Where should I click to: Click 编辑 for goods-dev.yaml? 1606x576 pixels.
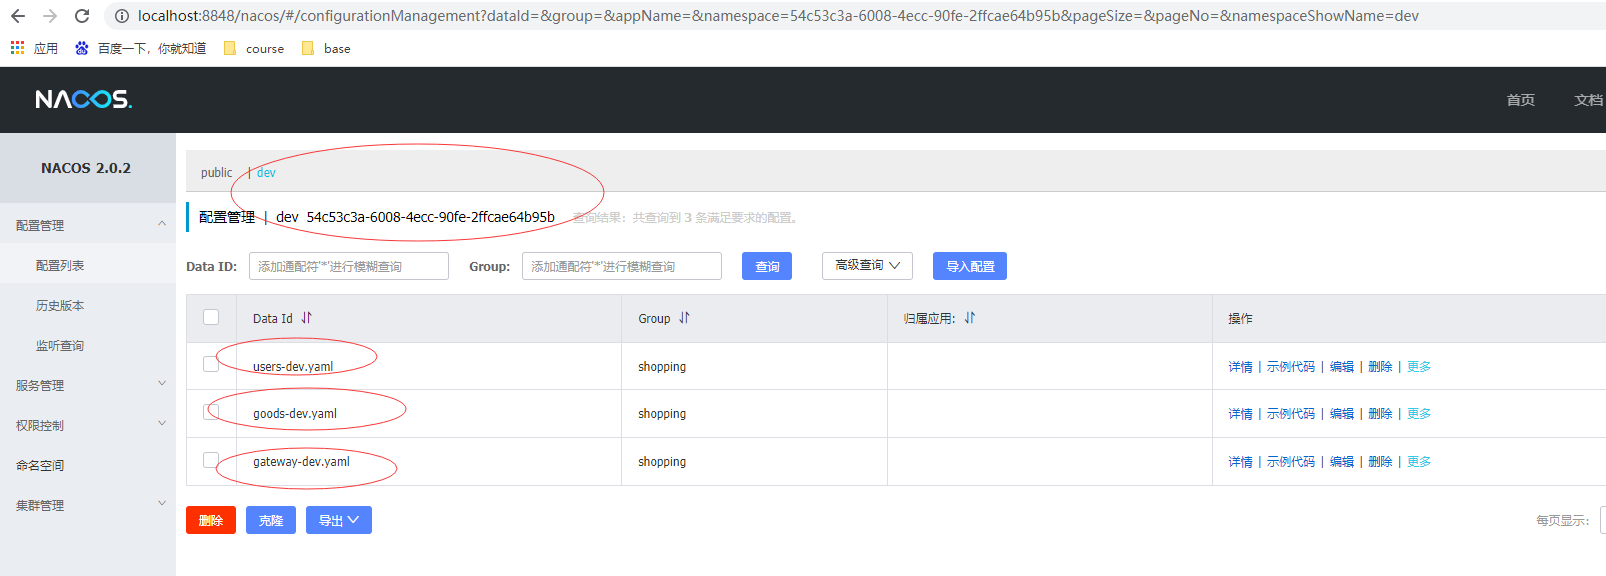[x=1342, y=414]
